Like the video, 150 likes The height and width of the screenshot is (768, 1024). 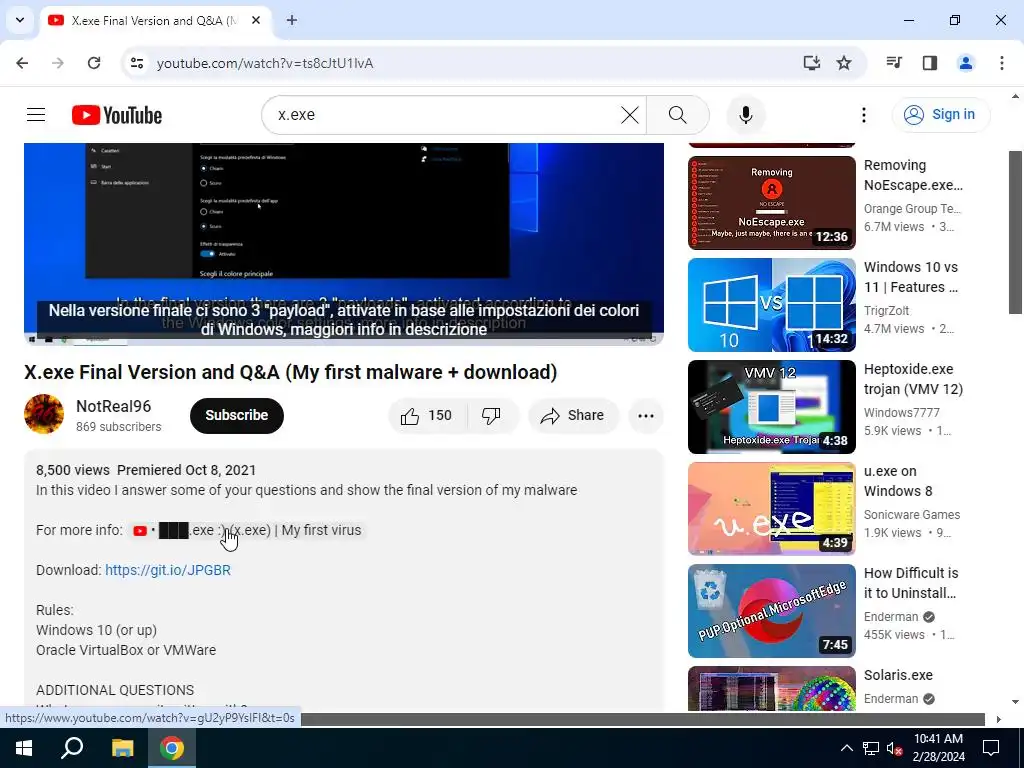tap(428, 415)
